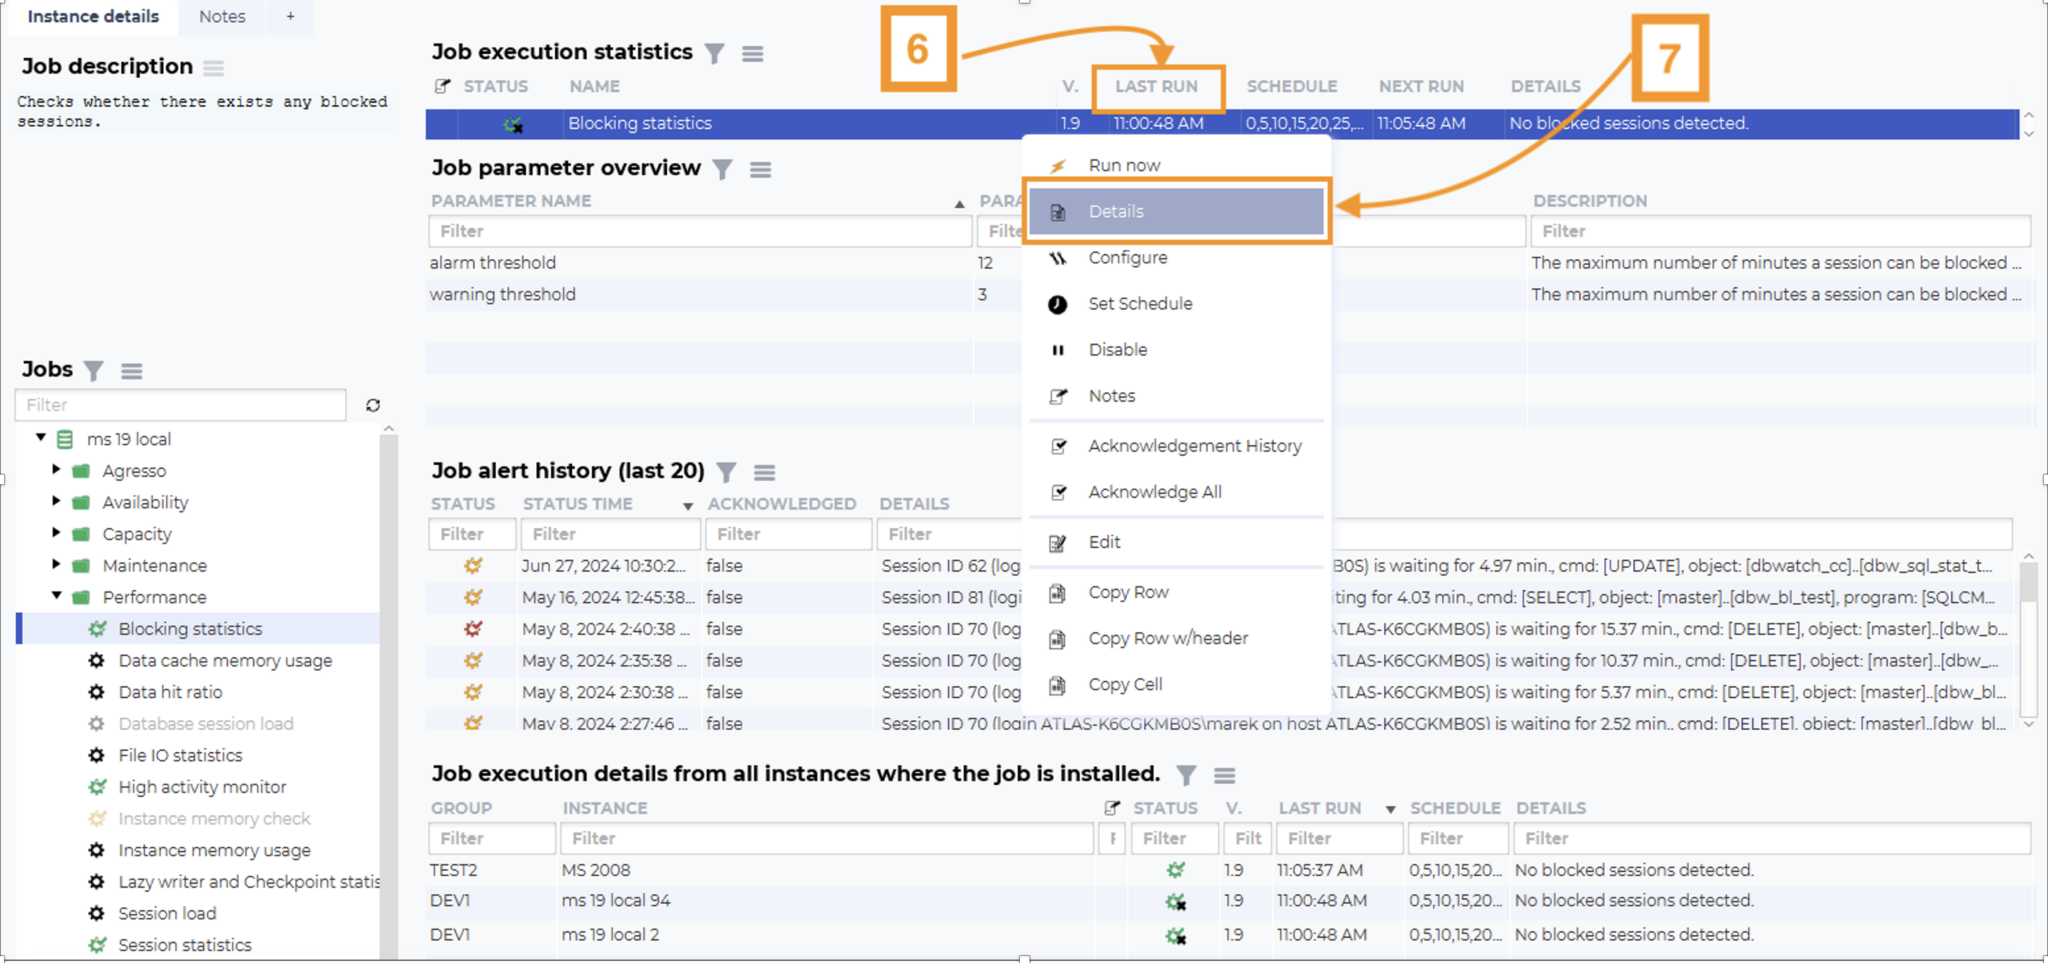
Task: Click the sort arrow on STATUS TIME column
Action: coord(687,506)
